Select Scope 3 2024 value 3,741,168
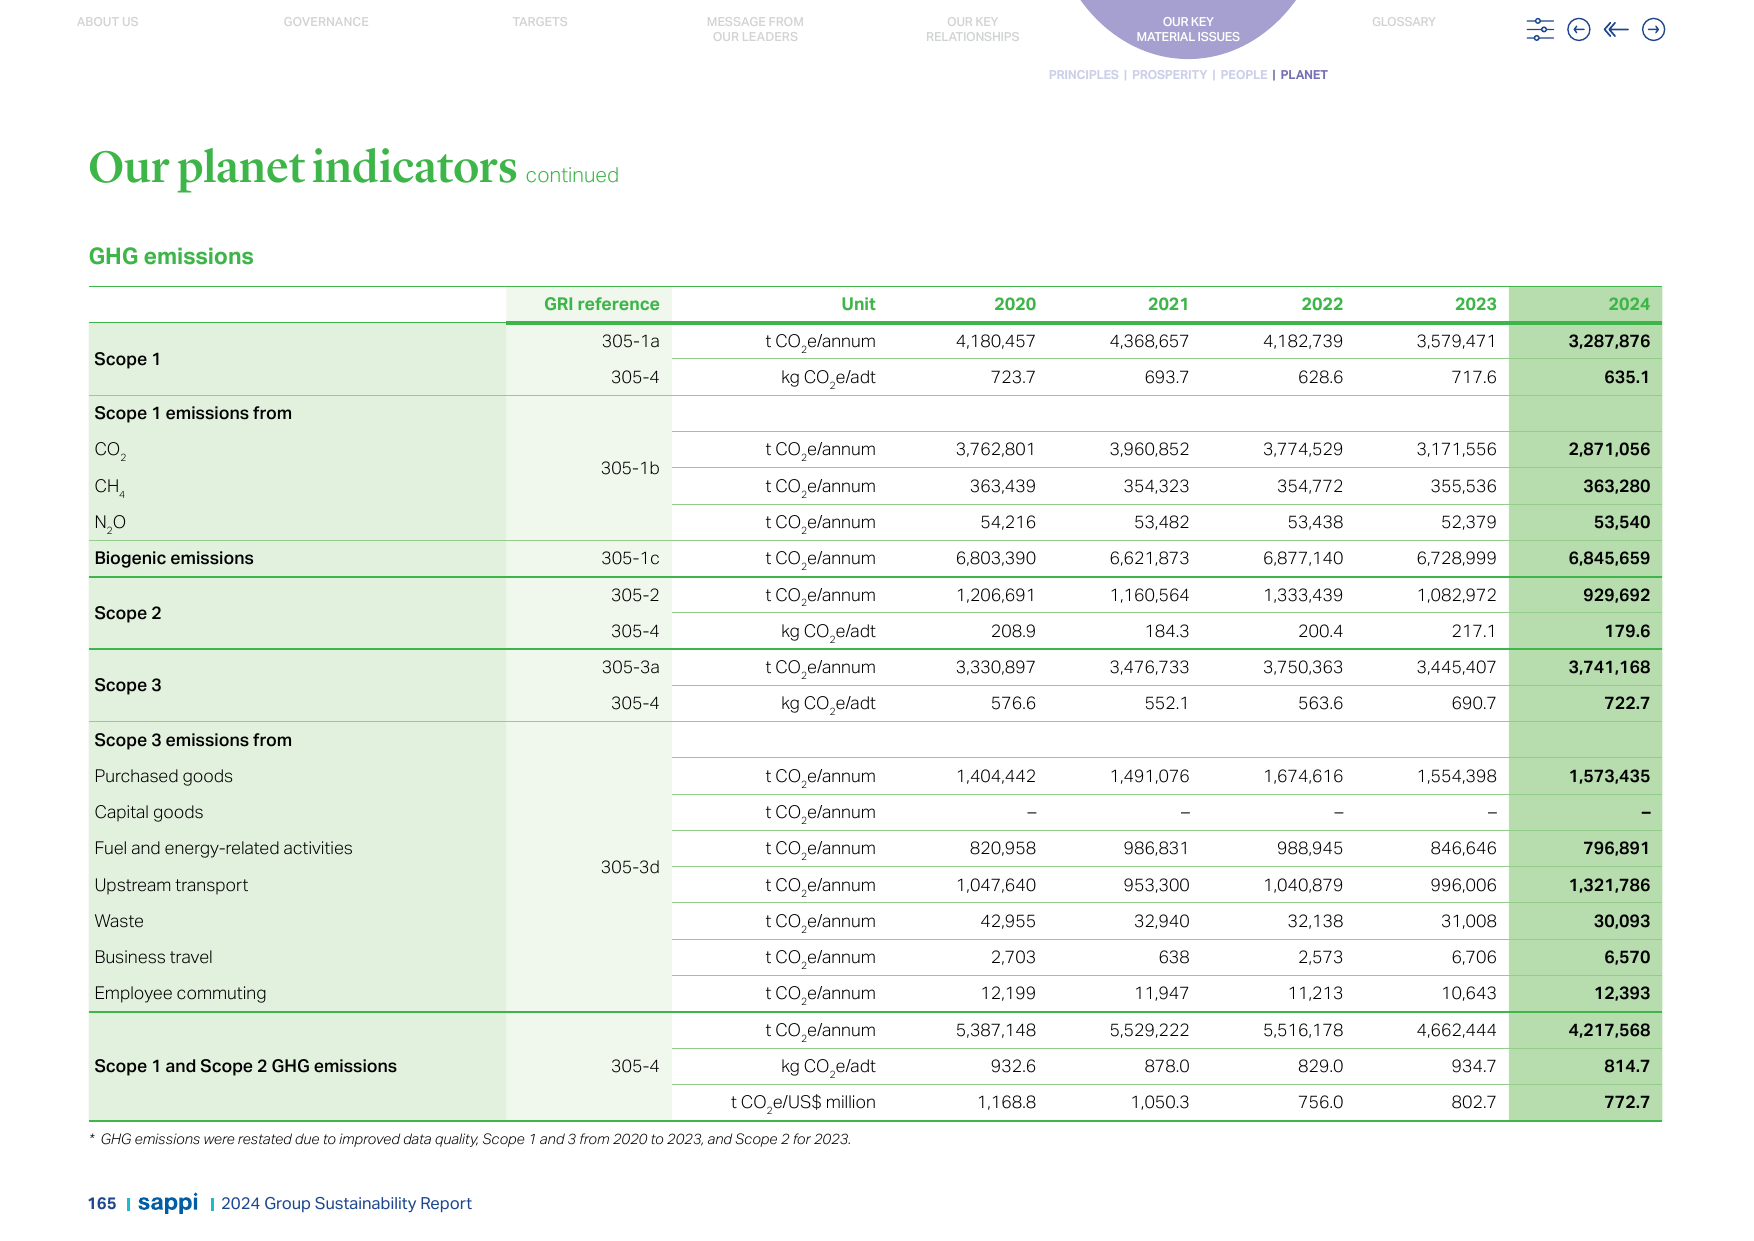This screenshot has height=1241, width=1754. click(x=1609, y=667)
